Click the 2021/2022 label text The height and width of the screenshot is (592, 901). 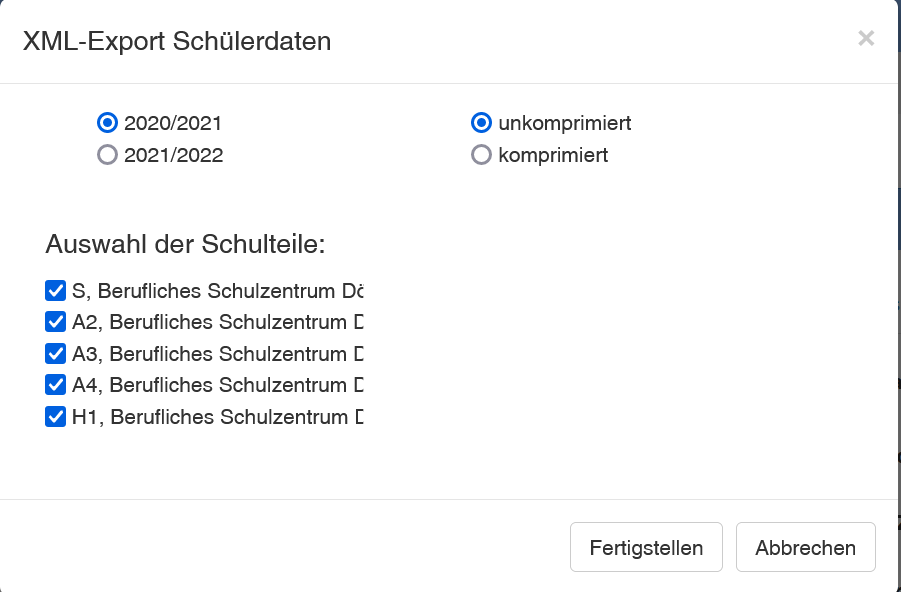tap(173, 155)
